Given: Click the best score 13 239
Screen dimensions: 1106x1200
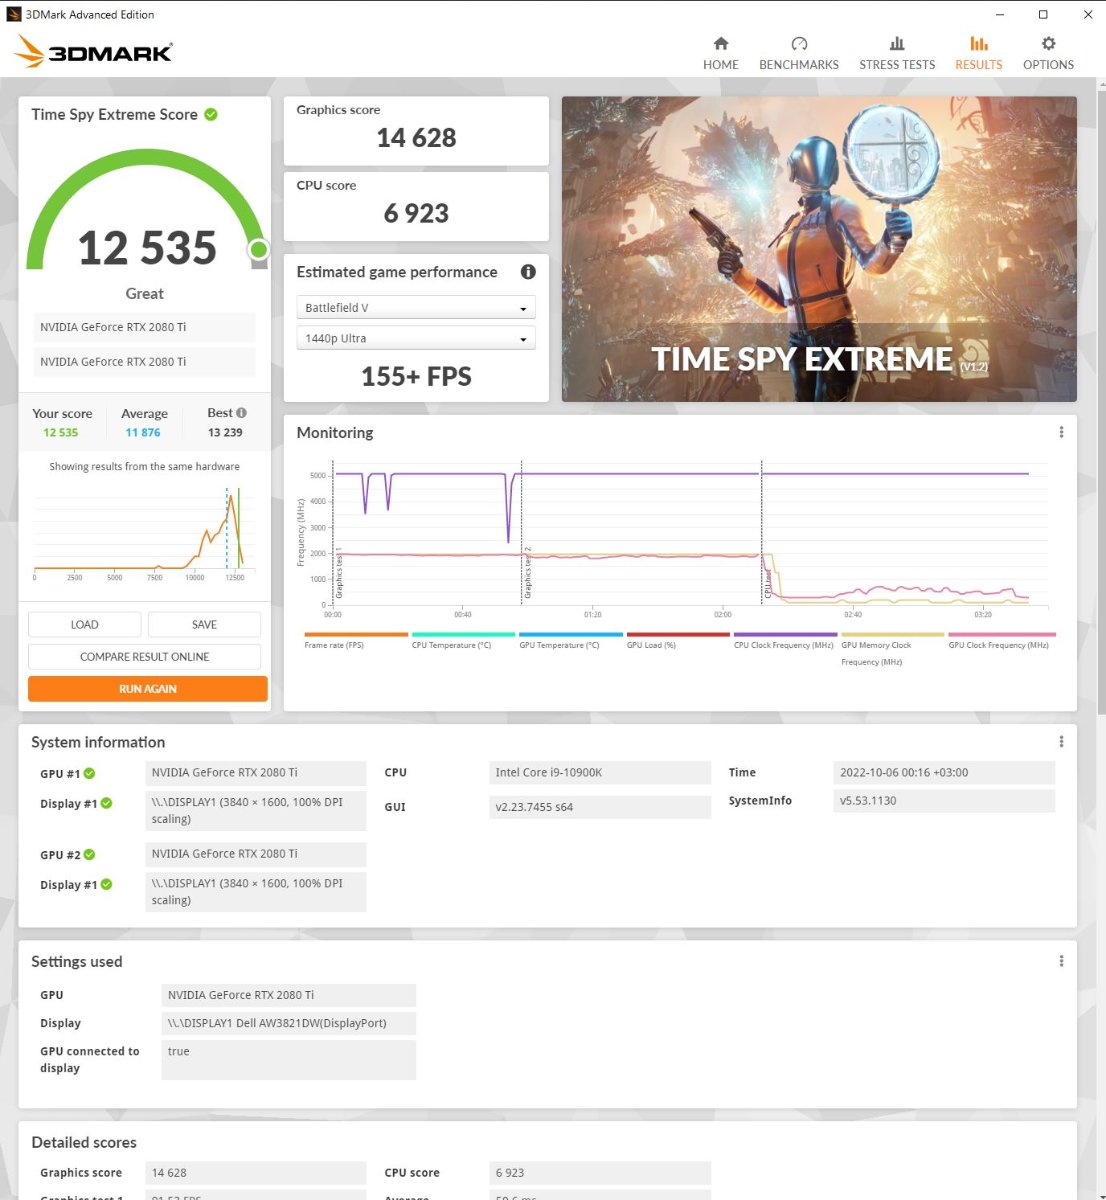Looking at the screenshot, I should pyautogui.click(x=225, y=433).
